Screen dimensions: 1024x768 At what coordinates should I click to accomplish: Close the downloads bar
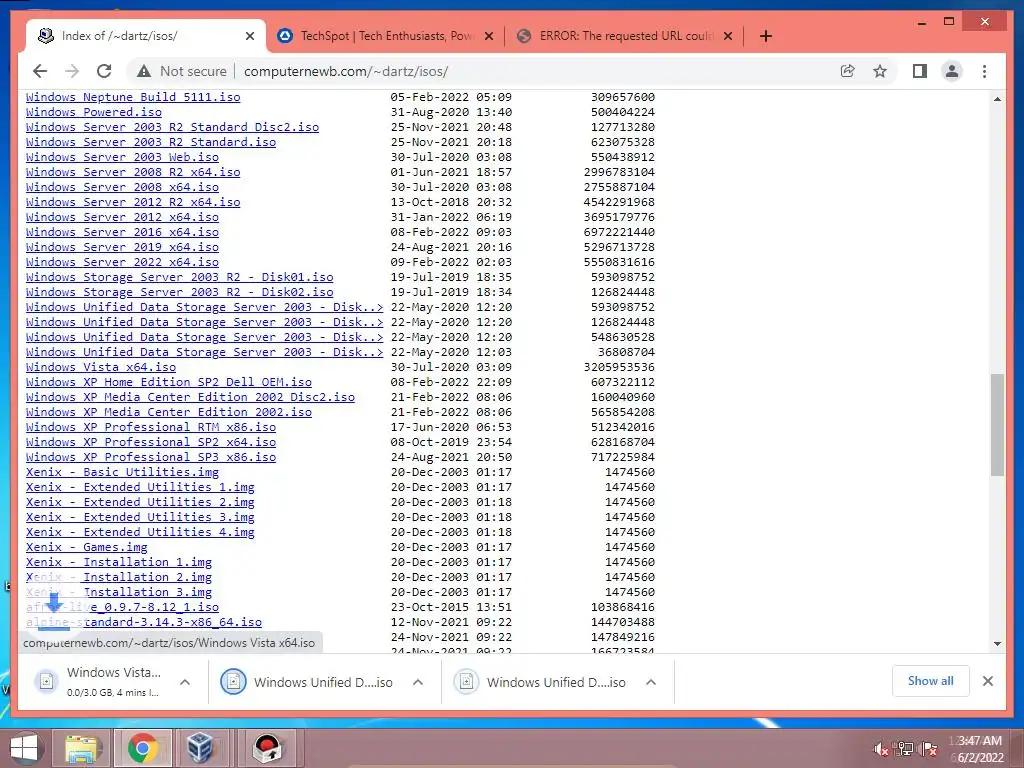[988, 681]
